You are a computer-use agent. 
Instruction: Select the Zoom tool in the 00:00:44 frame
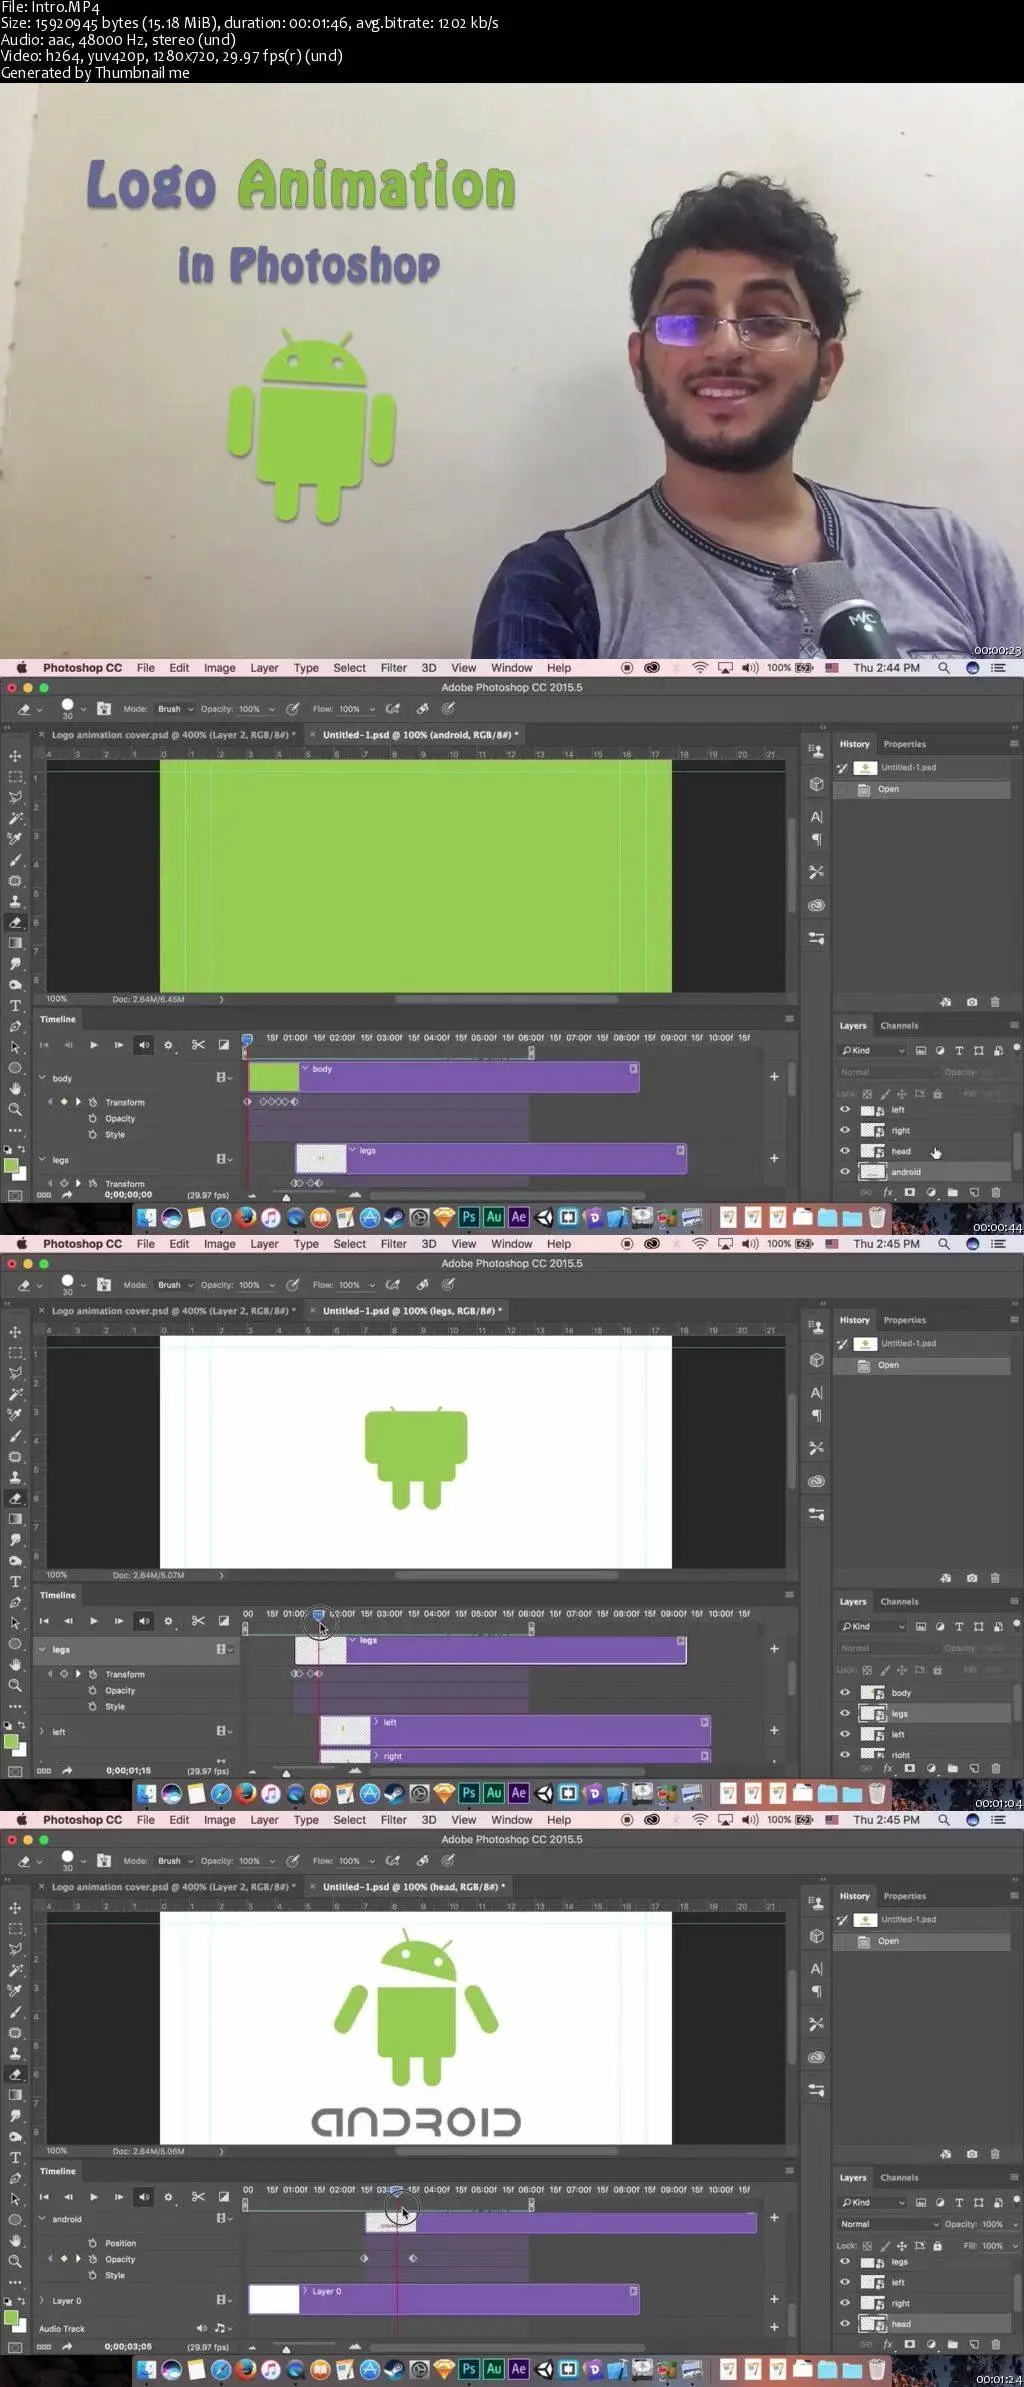[x=15, y=1110]
